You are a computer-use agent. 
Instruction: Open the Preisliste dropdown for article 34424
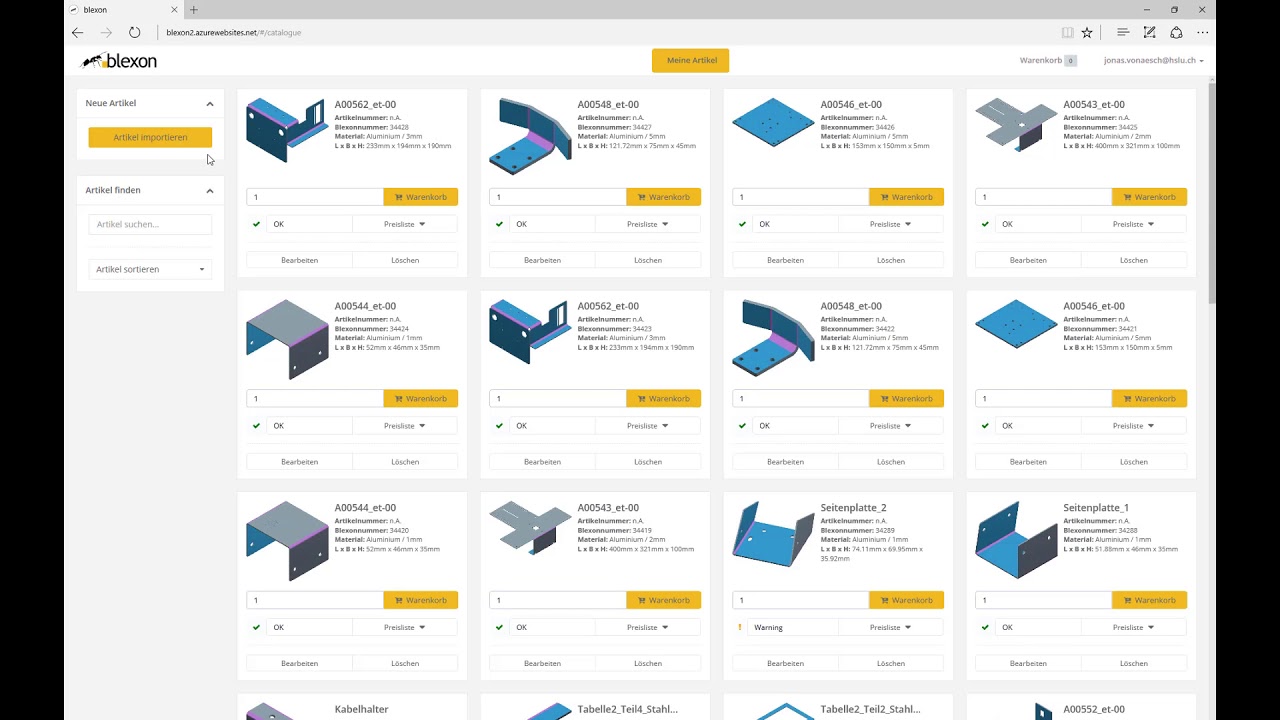click(405, 426)
